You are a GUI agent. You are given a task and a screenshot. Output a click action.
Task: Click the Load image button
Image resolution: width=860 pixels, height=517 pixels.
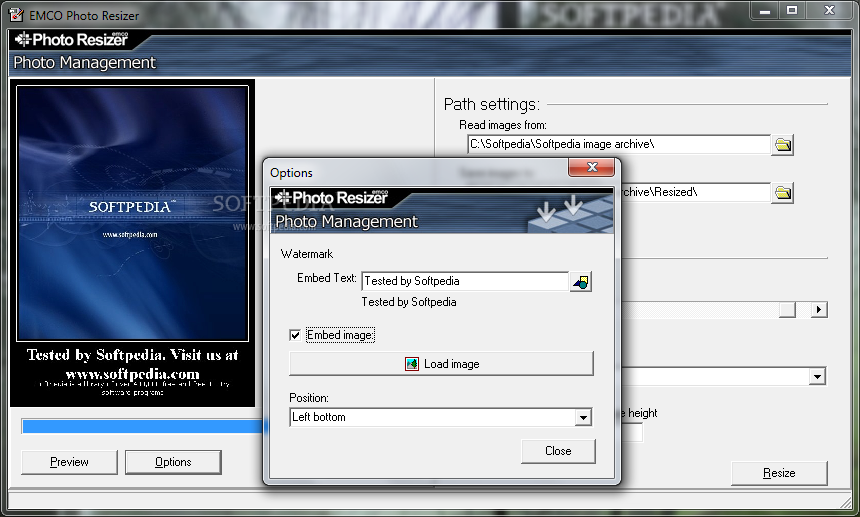pos(441,363)
